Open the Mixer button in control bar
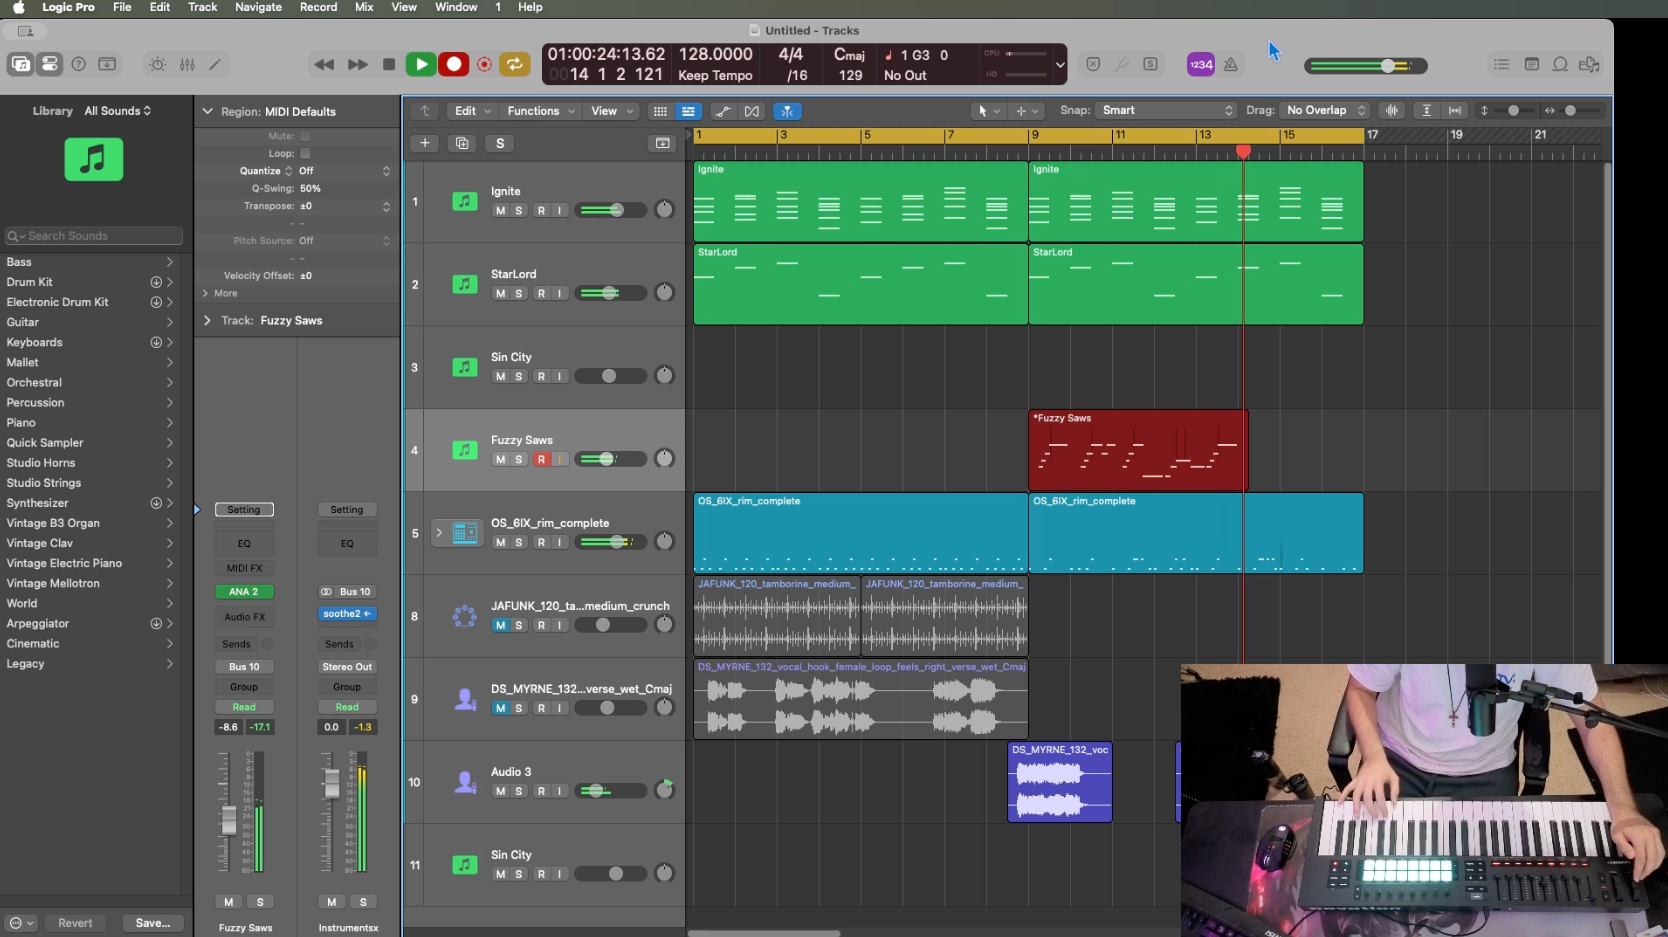Screen dimensions: 1668x937 pyautogui.click(x=187, y=64)
